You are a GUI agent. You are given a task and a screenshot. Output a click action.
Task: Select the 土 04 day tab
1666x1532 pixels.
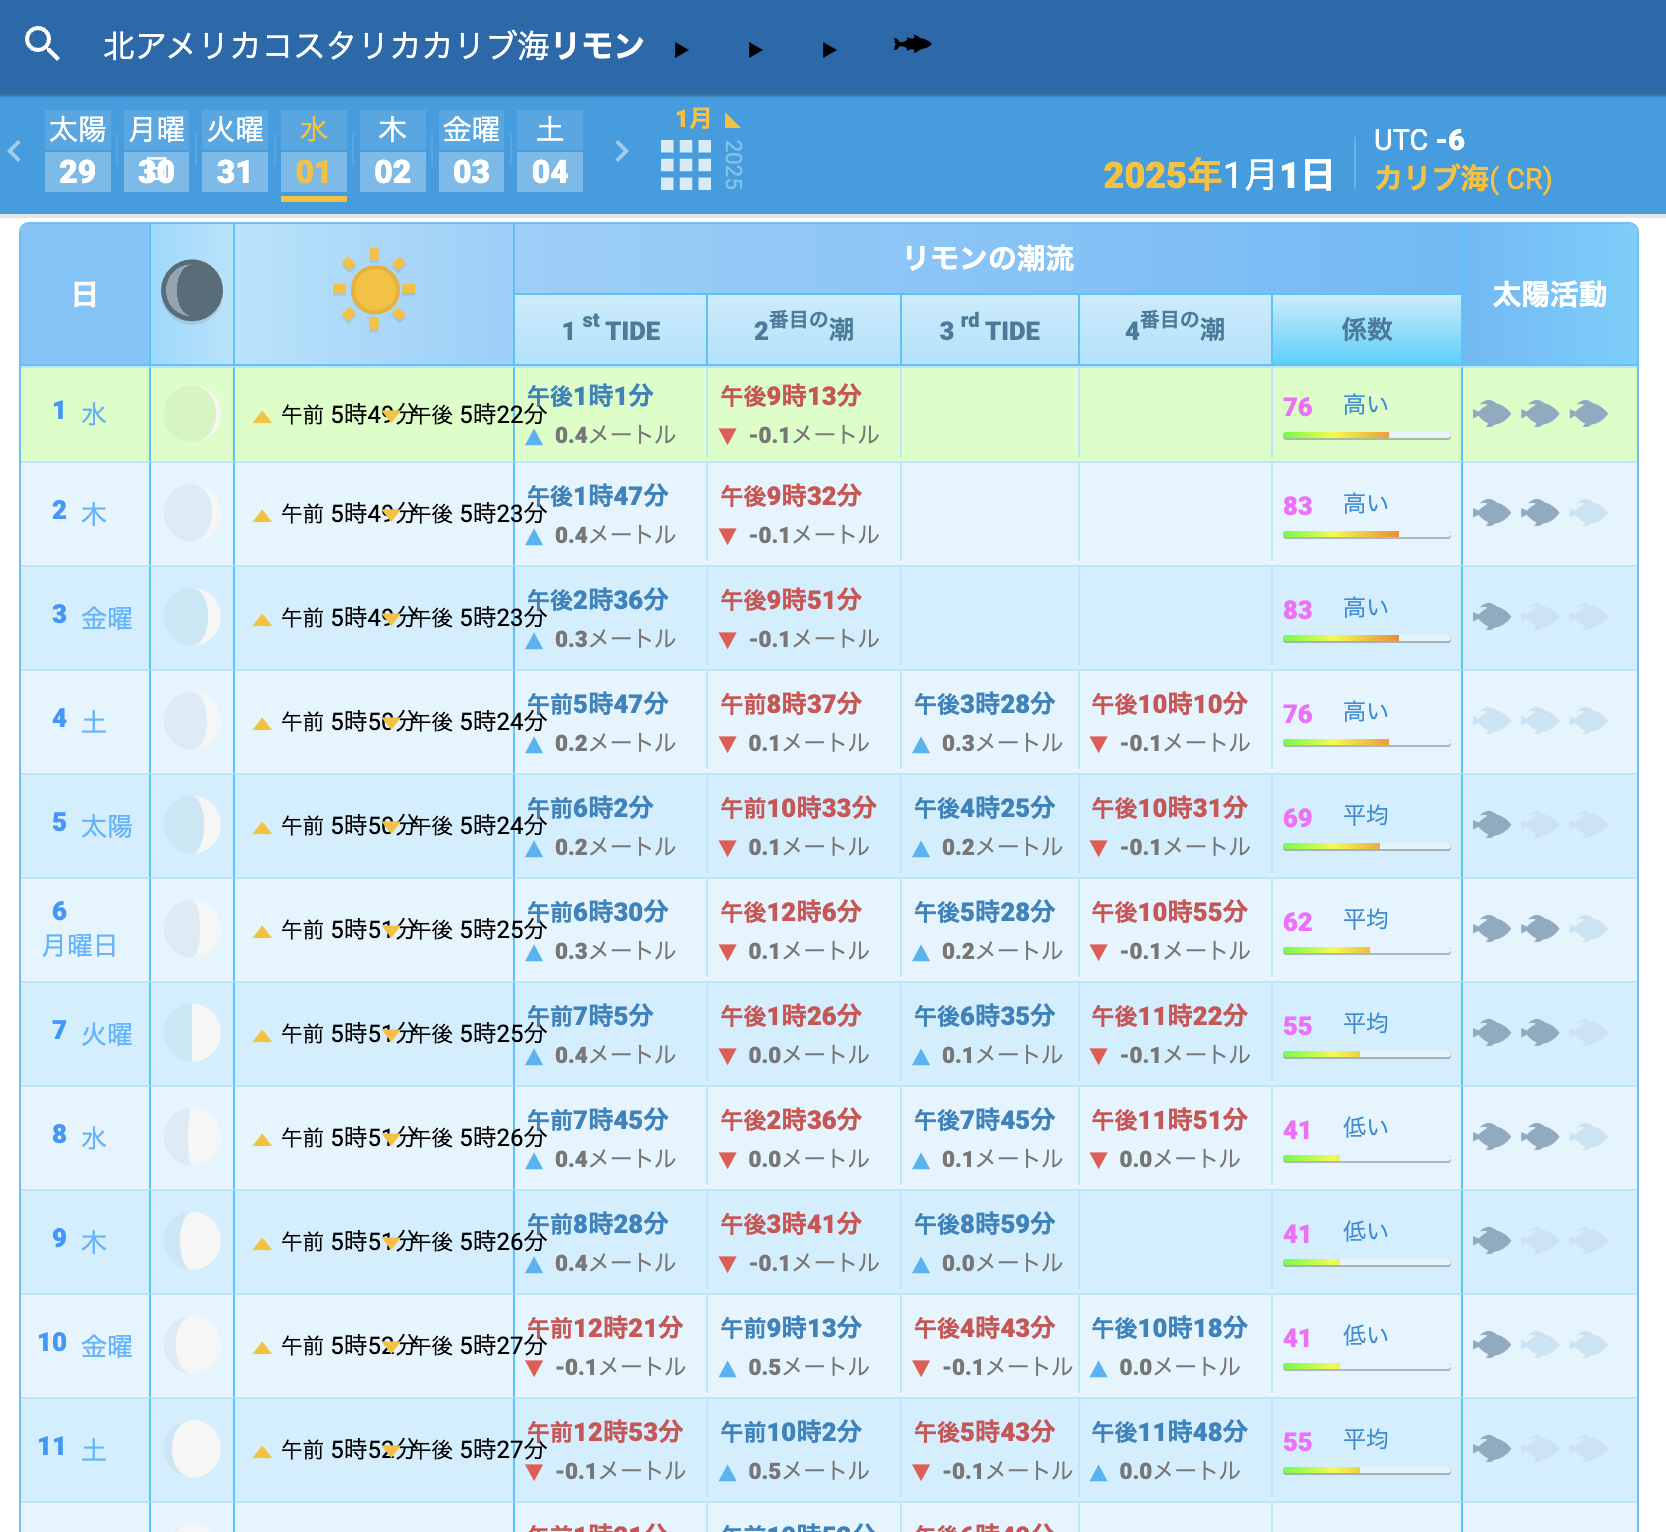coord(550,152)
